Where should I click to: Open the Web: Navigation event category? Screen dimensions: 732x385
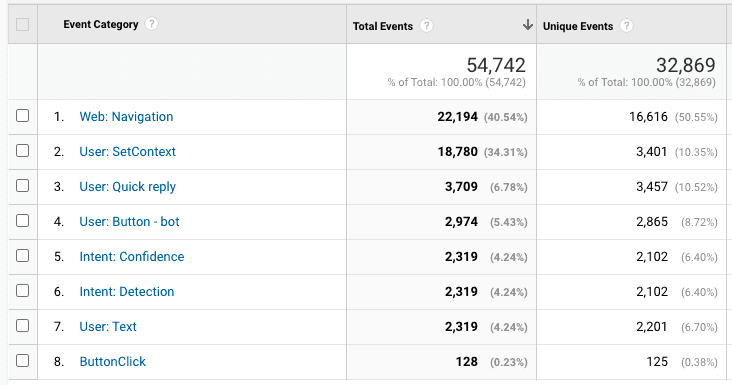tap(126, 116)
